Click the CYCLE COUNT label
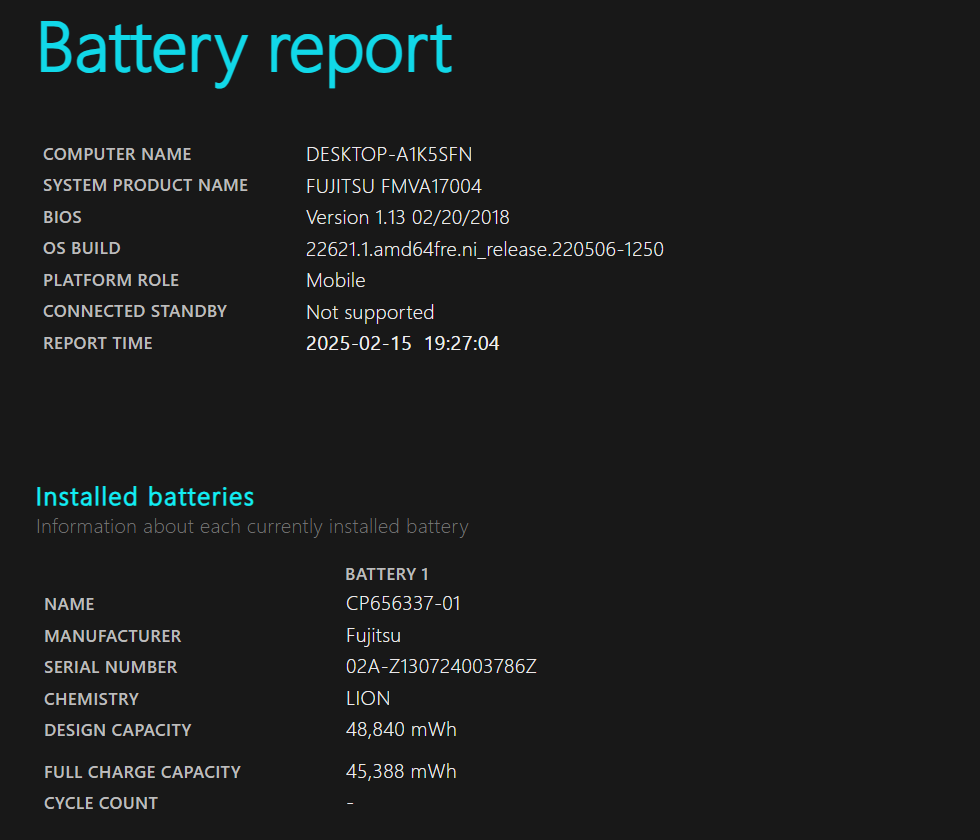 [101, 803]
